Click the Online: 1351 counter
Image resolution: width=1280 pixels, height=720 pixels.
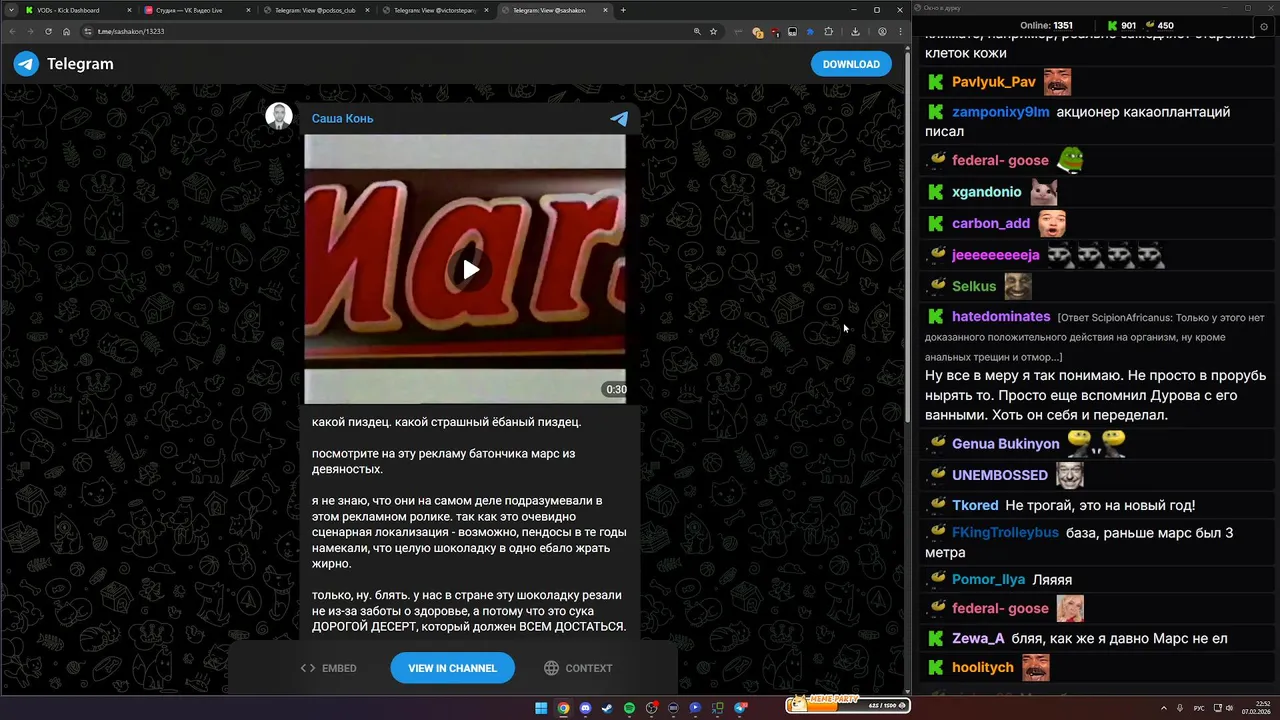(x=1046, y=26)
